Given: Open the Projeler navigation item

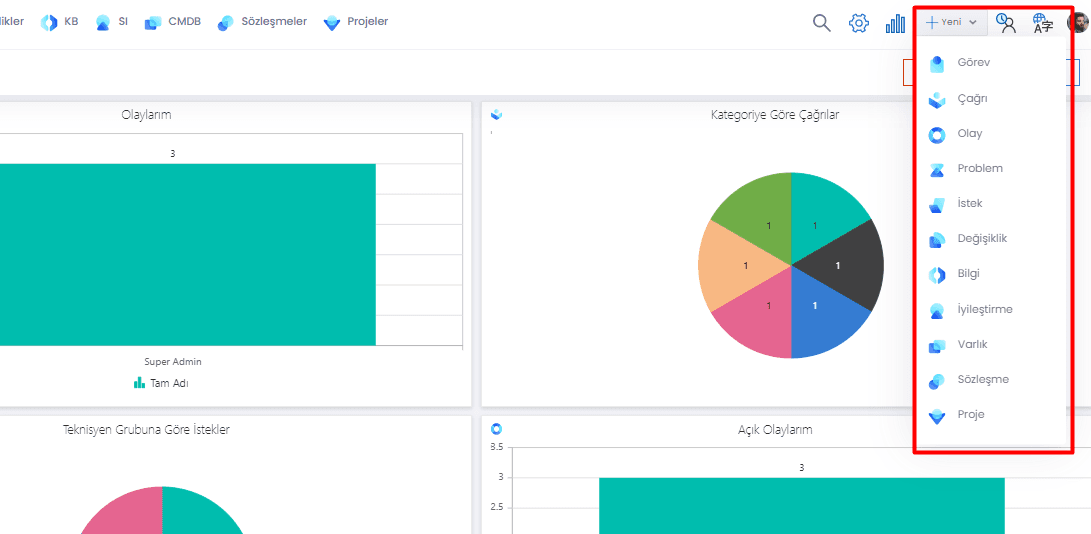Looking at the screenshot, I should 356,22.
